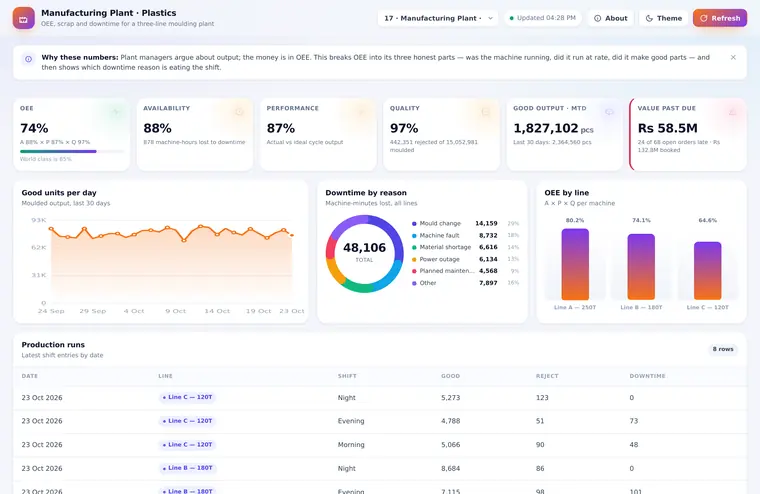Click the Value Past Due alert icon

pos(732,112)
